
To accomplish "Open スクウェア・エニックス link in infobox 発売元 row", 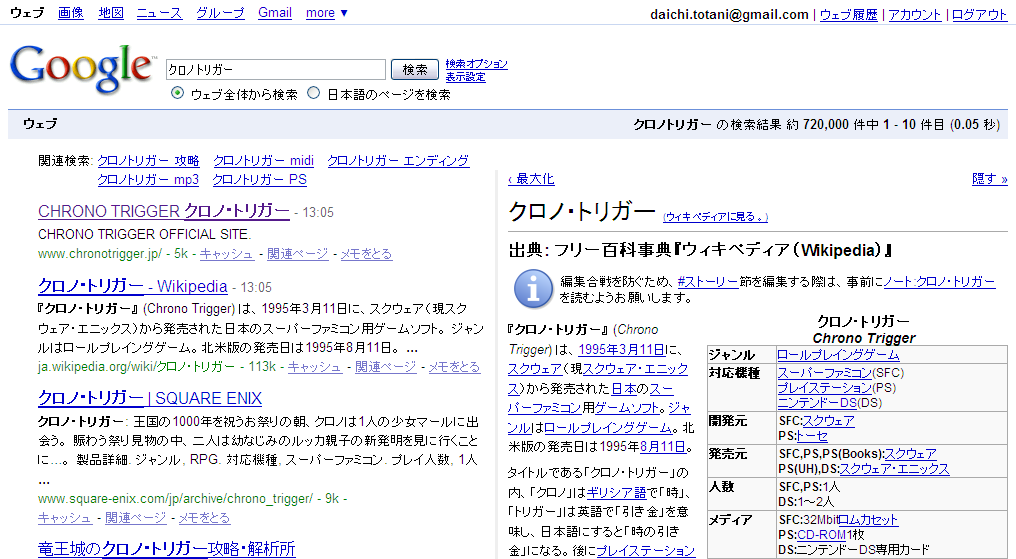I will [894, 469].
